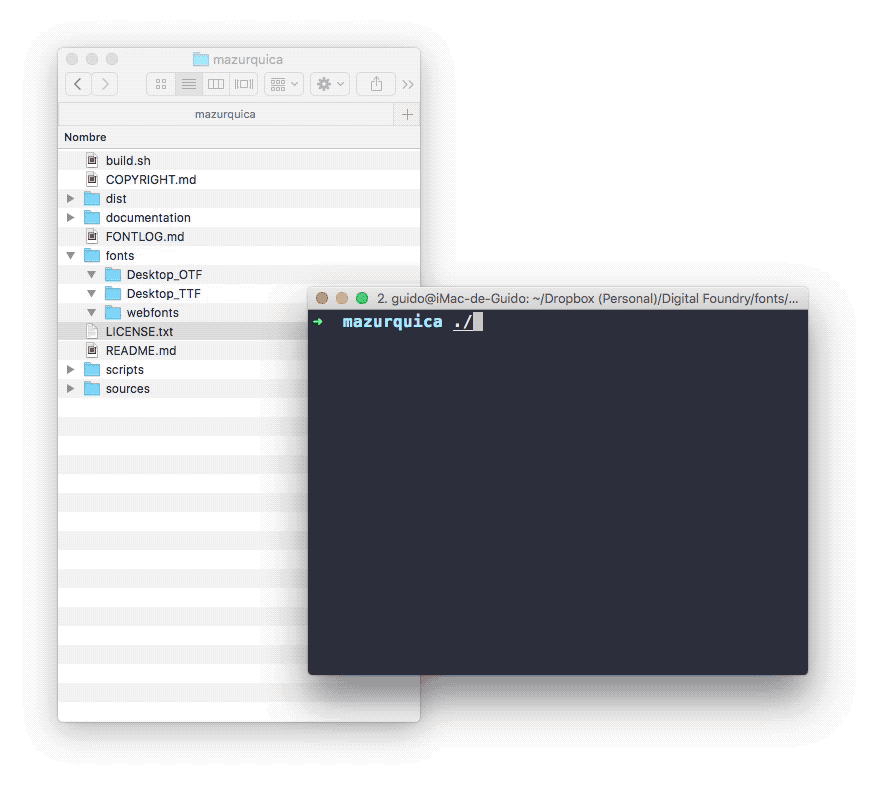Close the Finder window
Viewport: 888px width, 792px height.
coord(72,59)
